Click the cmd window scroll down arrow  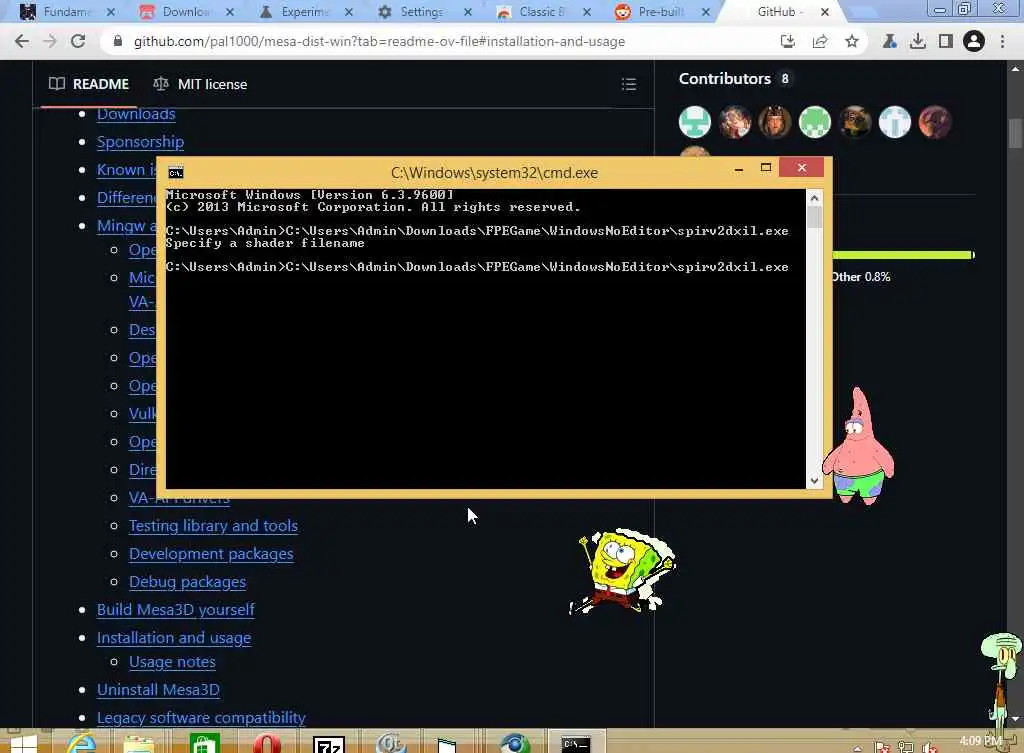pos(814,481)
